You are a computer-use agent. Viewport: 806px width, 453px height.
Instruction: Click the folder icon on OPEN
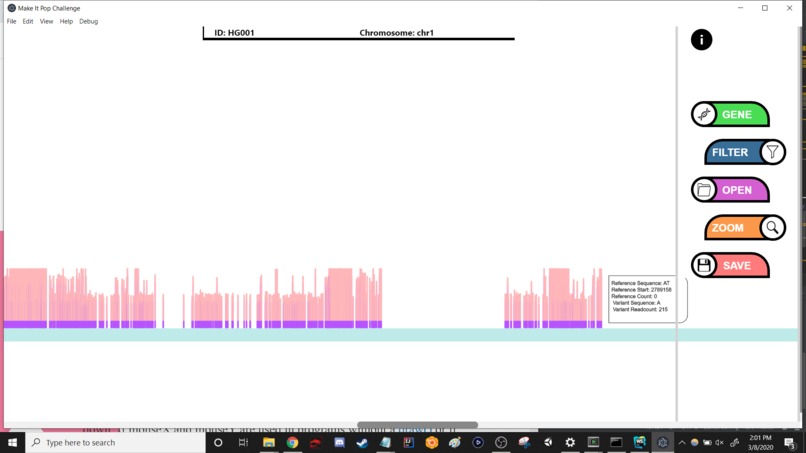(x=704, y=190)
